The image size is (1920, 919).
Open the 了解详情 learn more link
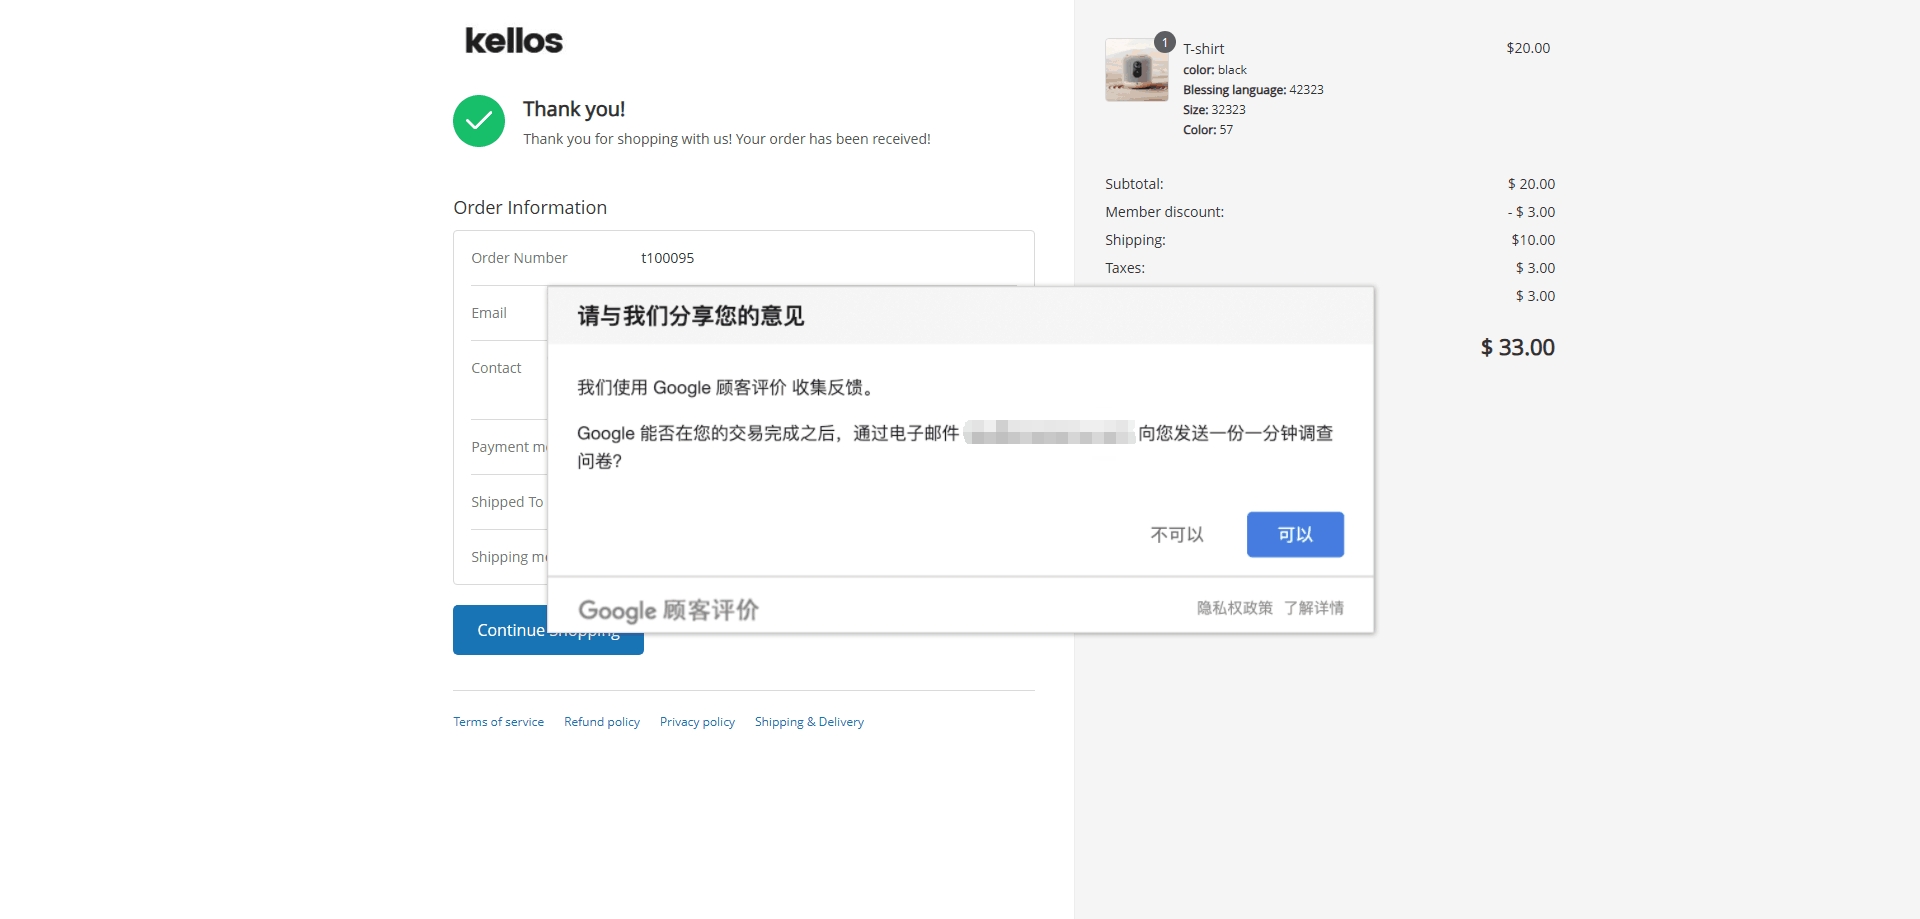tap(1314, 608)
